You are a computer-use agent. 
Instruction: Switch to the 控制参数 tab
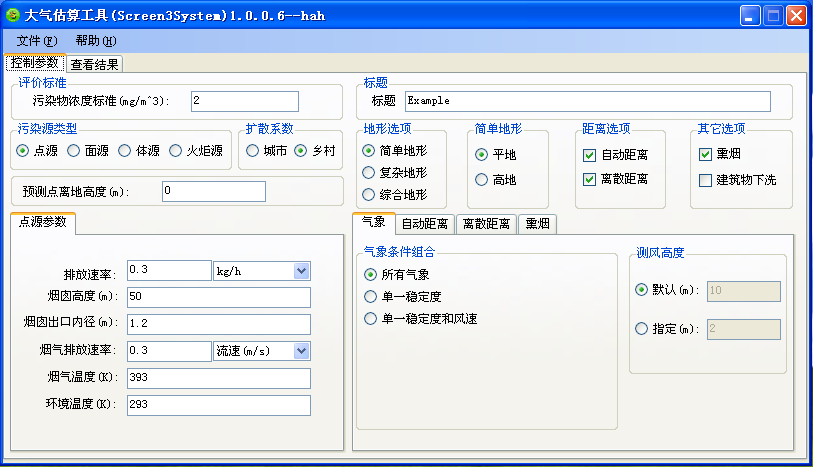coord(35,63)
